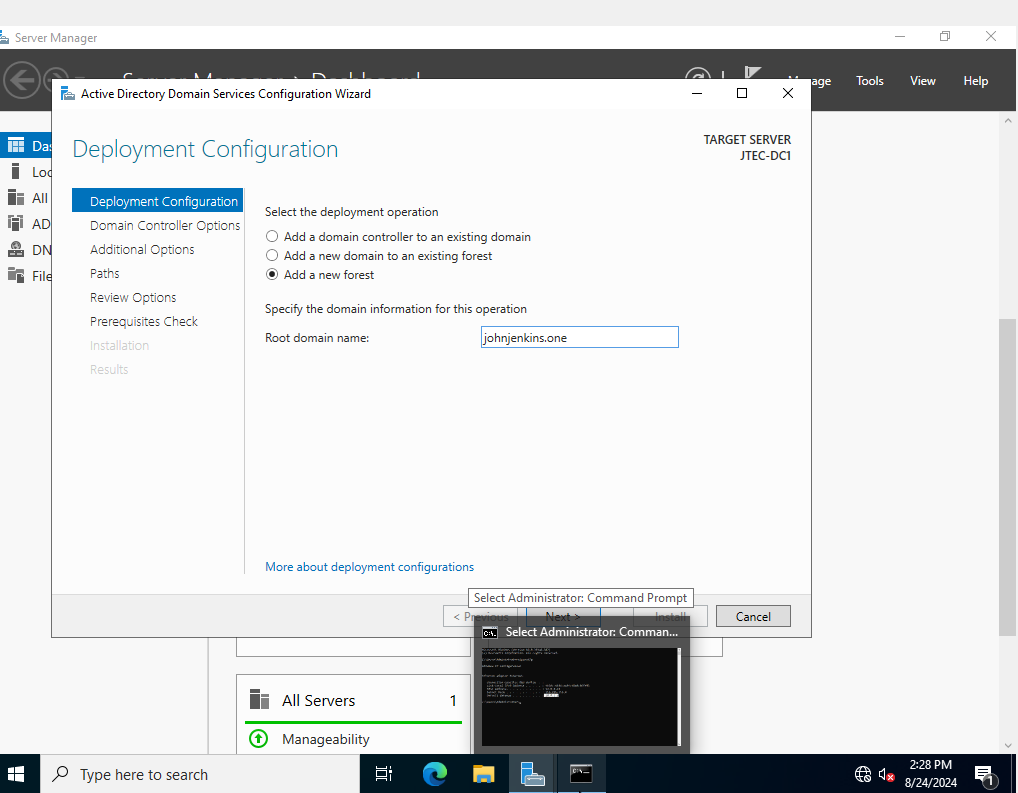Select Deployment Configuration in wizard sidebar
Viewport: 1018px width, 793px height.
(157, 201)
